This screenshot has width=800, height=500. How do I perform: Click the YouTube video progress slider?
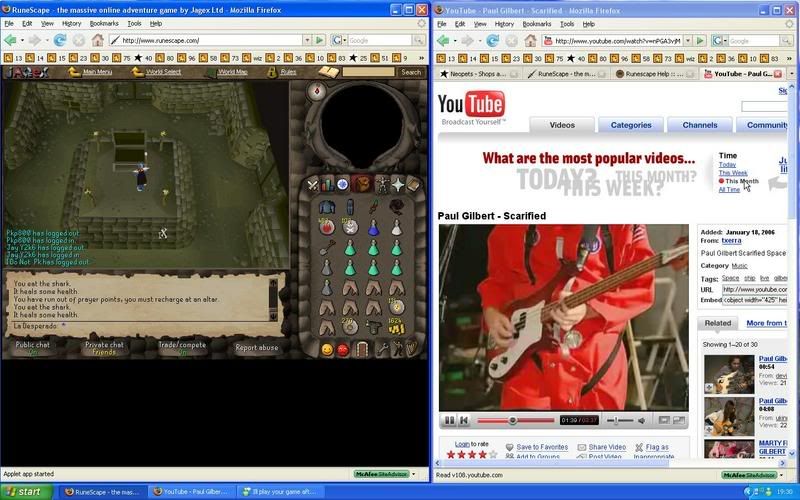tap(513, 420)
